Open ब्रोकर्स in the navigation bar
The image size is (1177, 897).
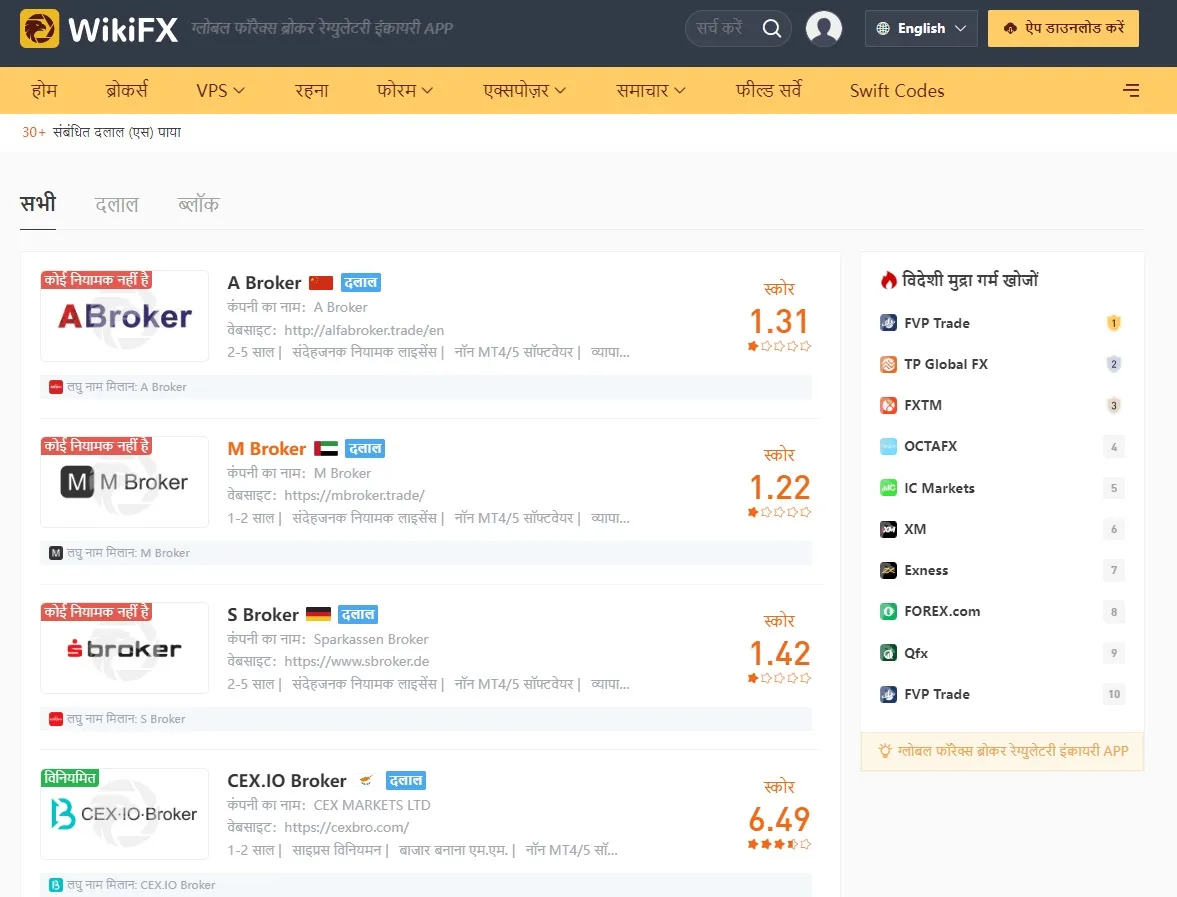tap(127, 91)
